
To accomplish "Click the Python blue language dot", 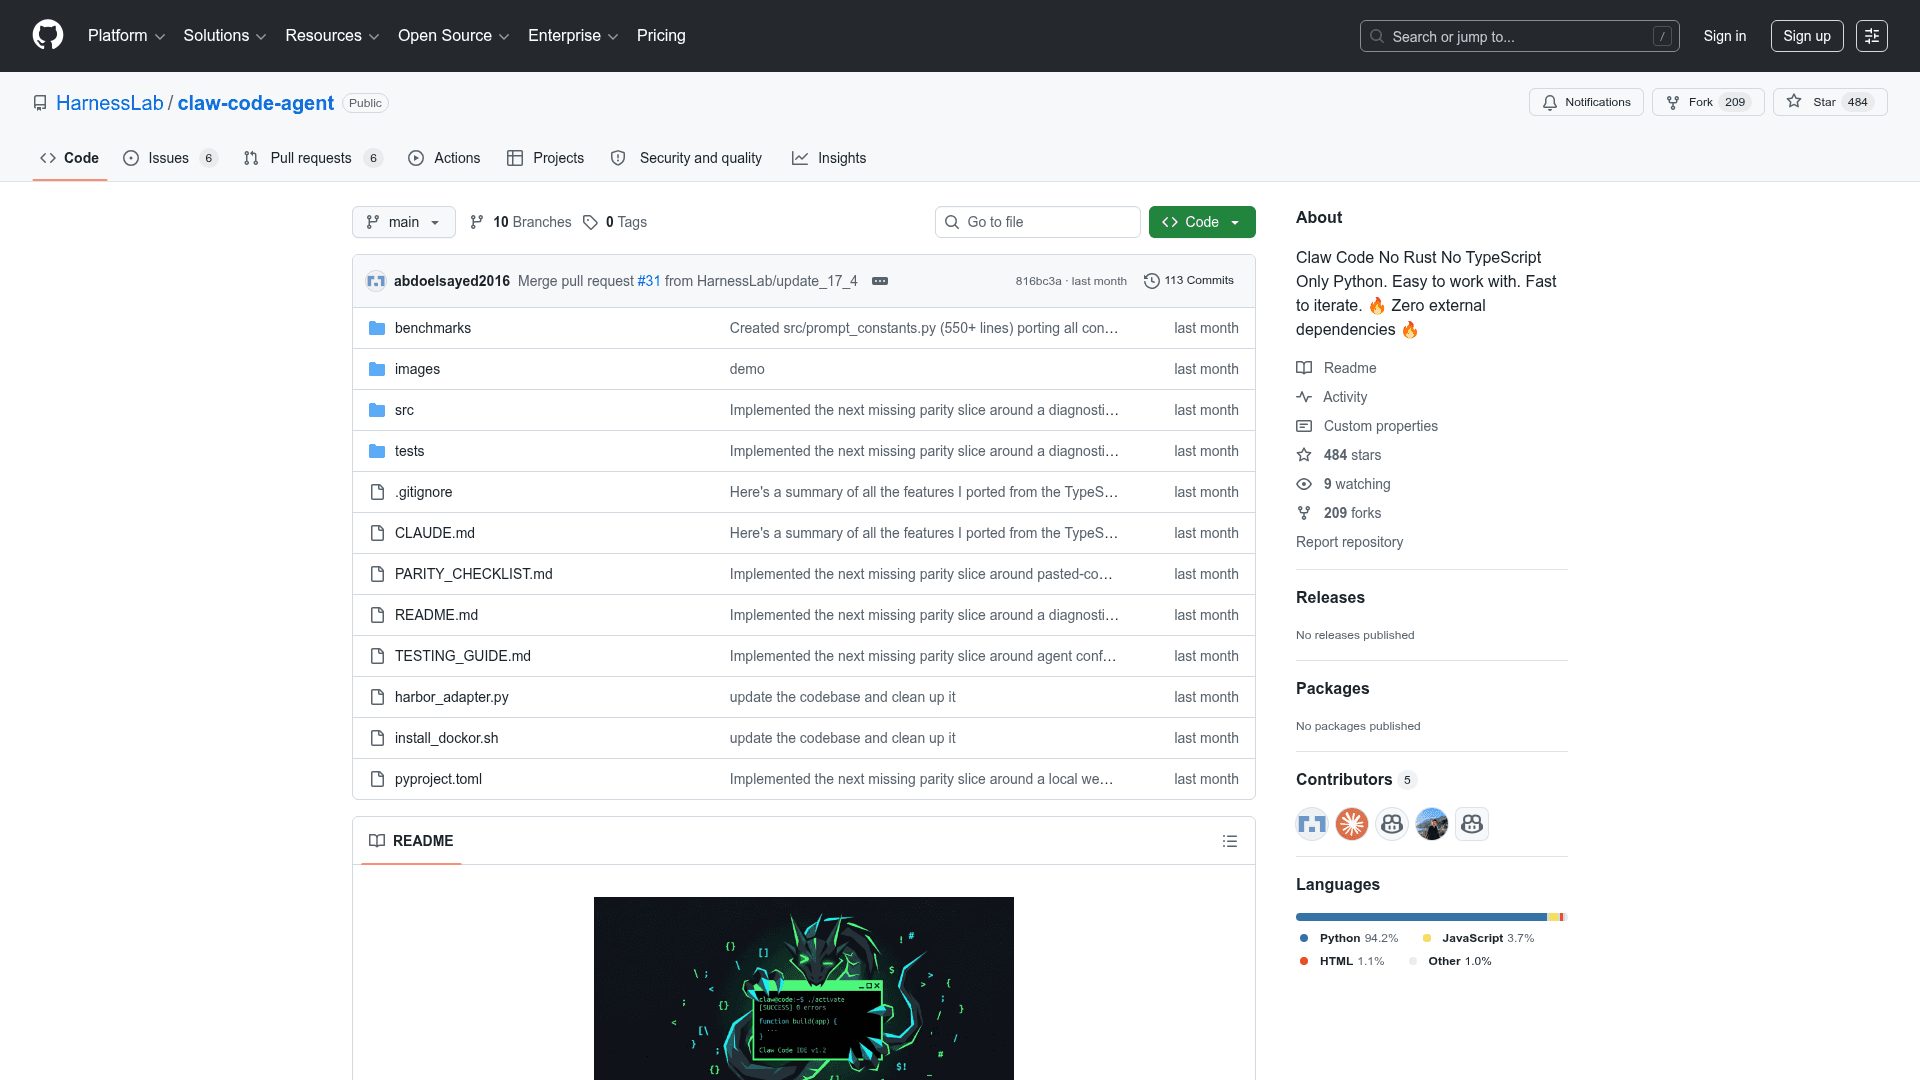I will (1304, 938).
